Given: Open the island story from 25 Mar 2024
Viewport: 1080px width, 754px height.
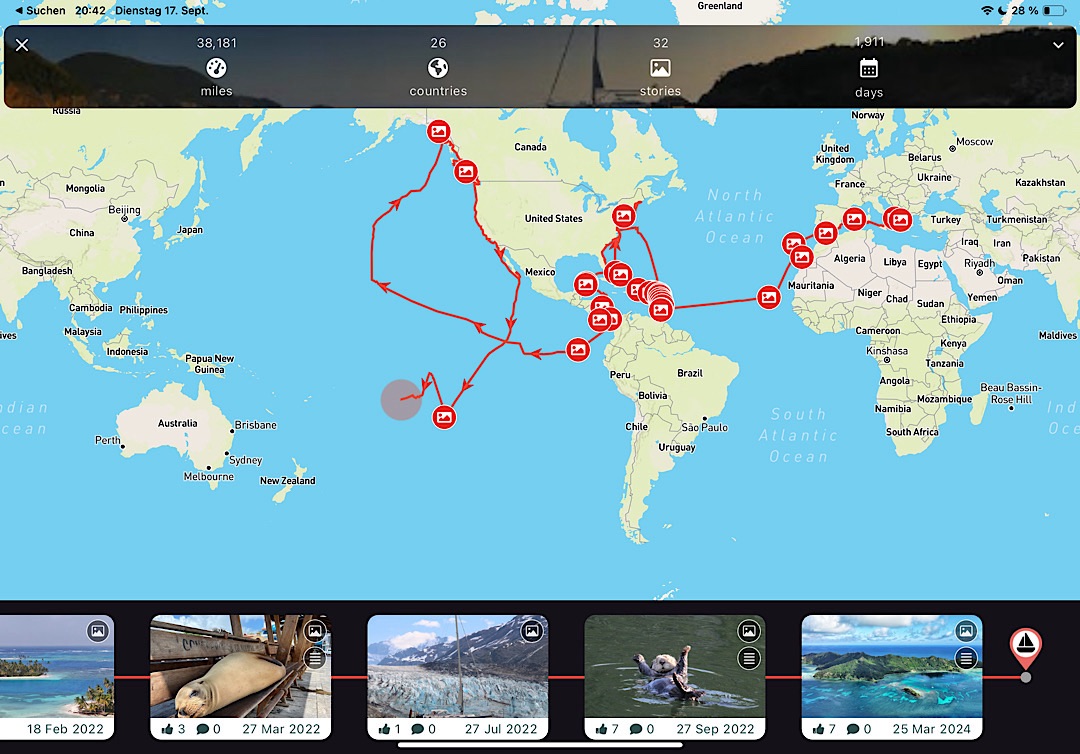Looking at the screenshot, I should coord(891,666).
